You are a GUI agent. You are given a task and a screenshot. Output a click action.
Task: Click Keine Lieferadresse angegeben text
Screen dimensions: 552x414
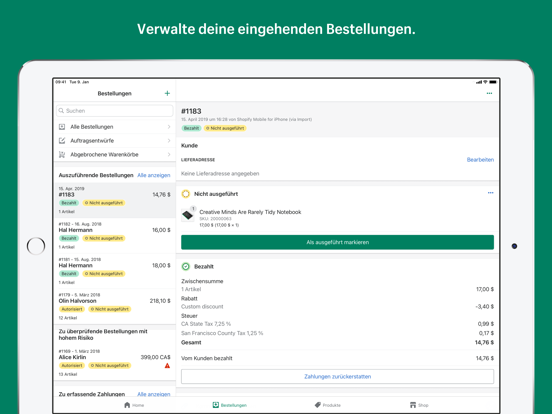pos(220,174)
